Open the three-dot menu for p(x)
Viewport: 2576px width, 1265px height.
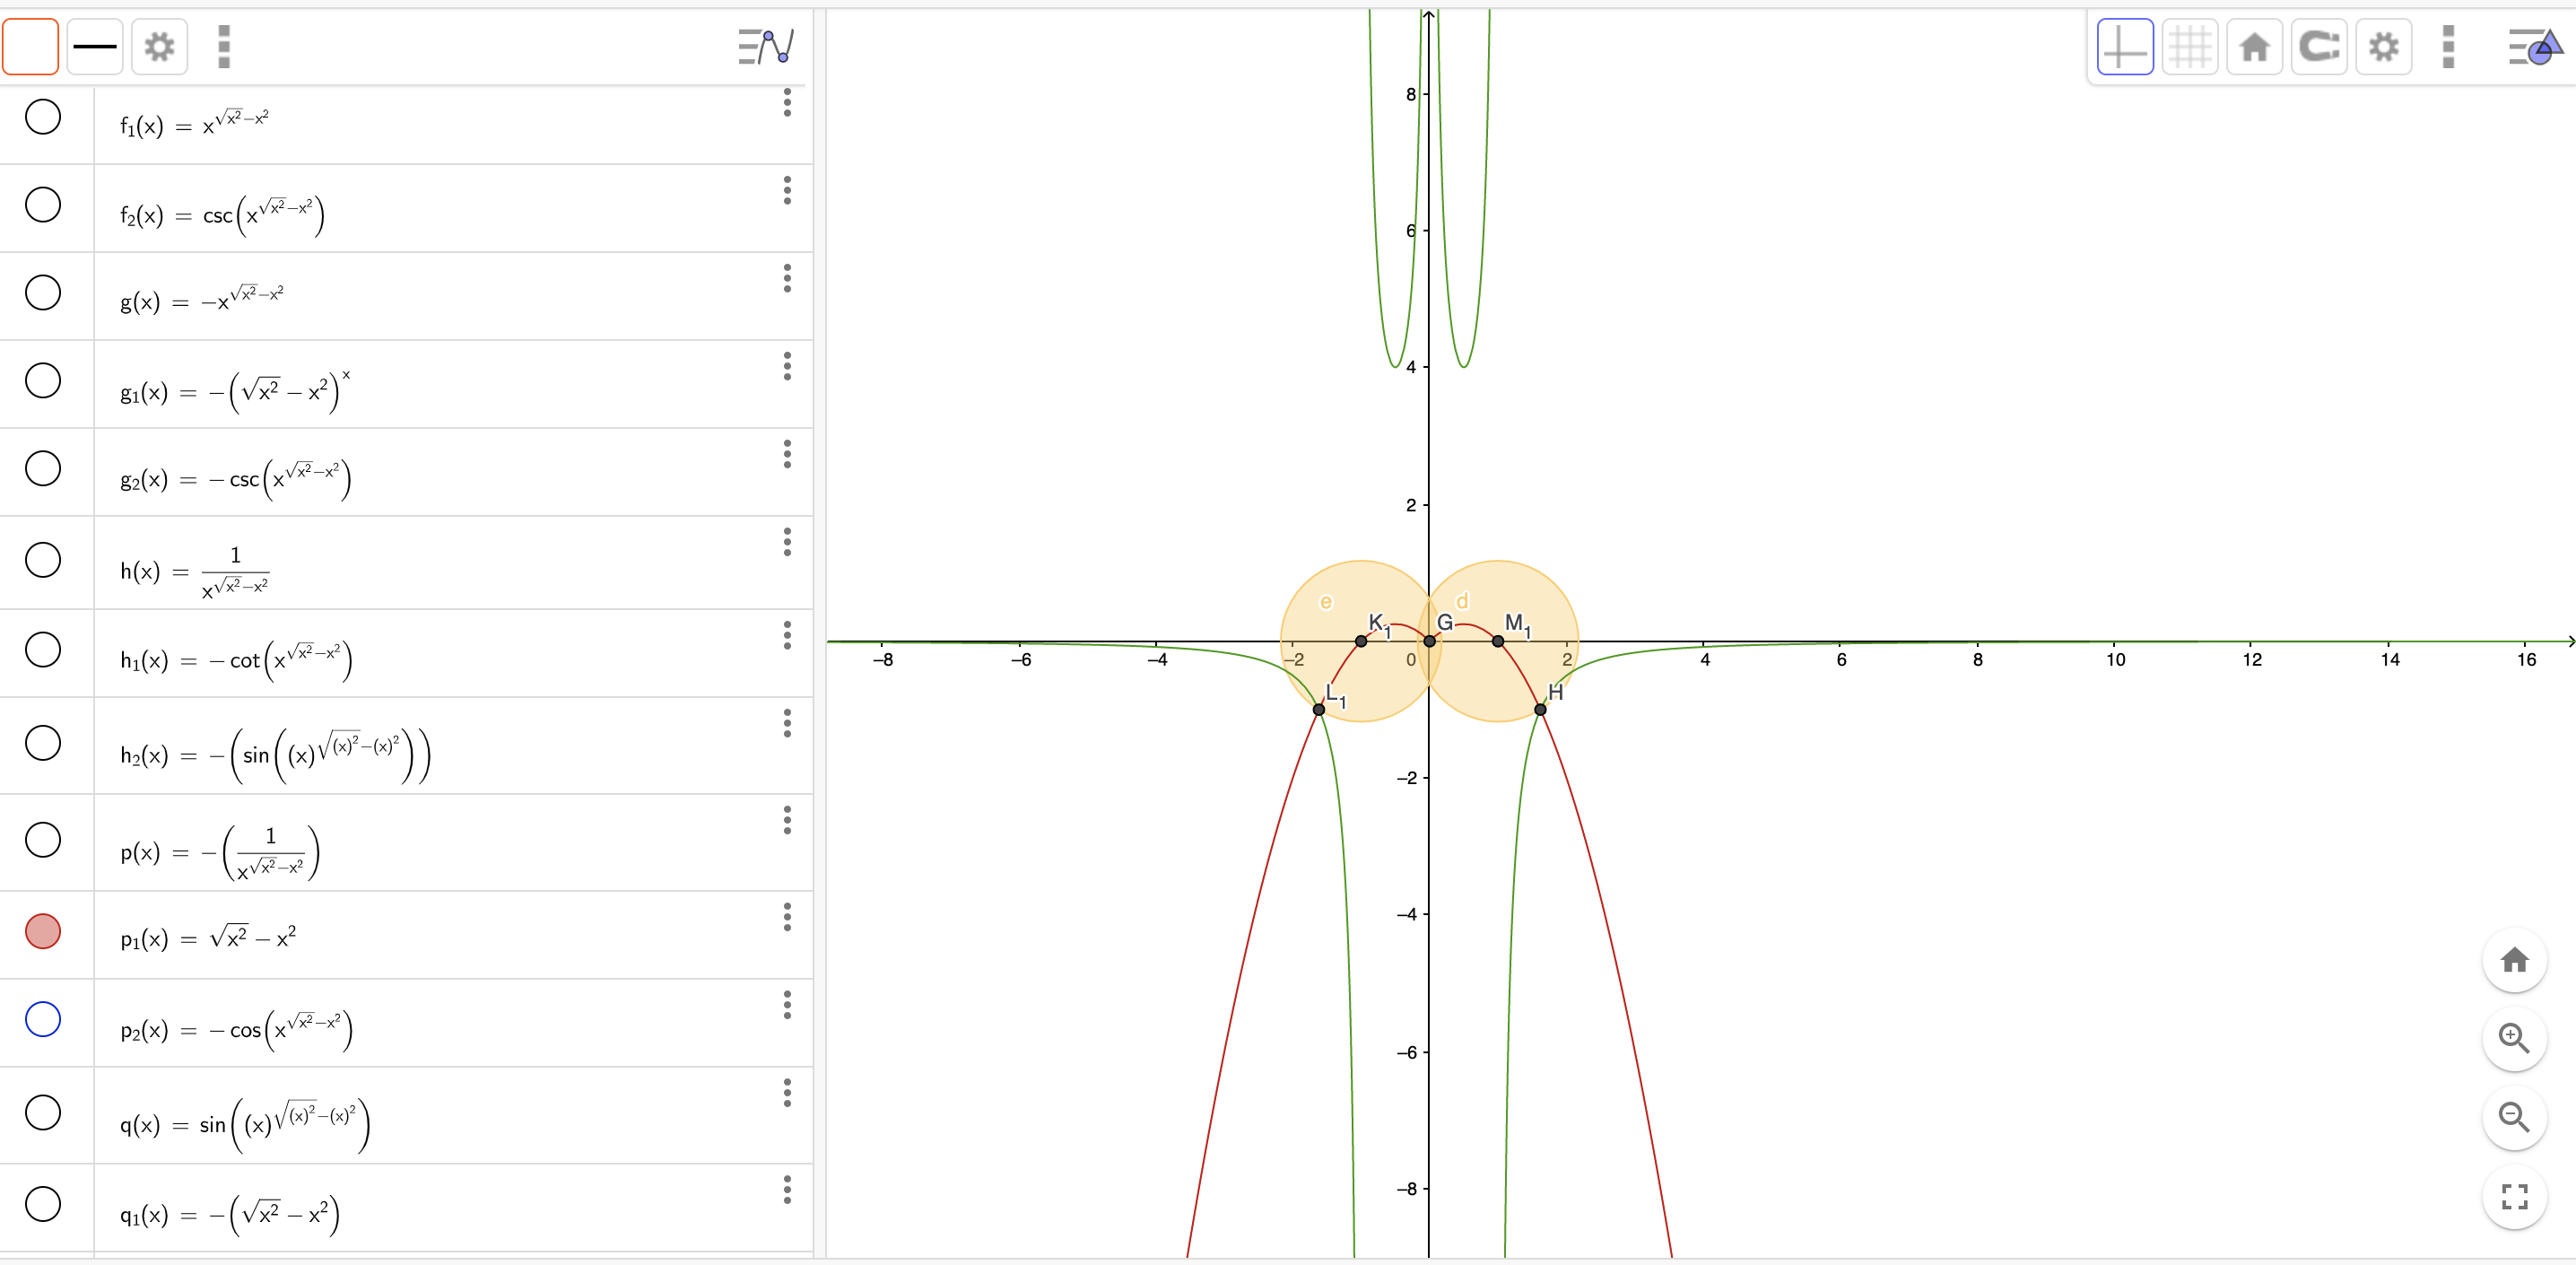(788, 820)
